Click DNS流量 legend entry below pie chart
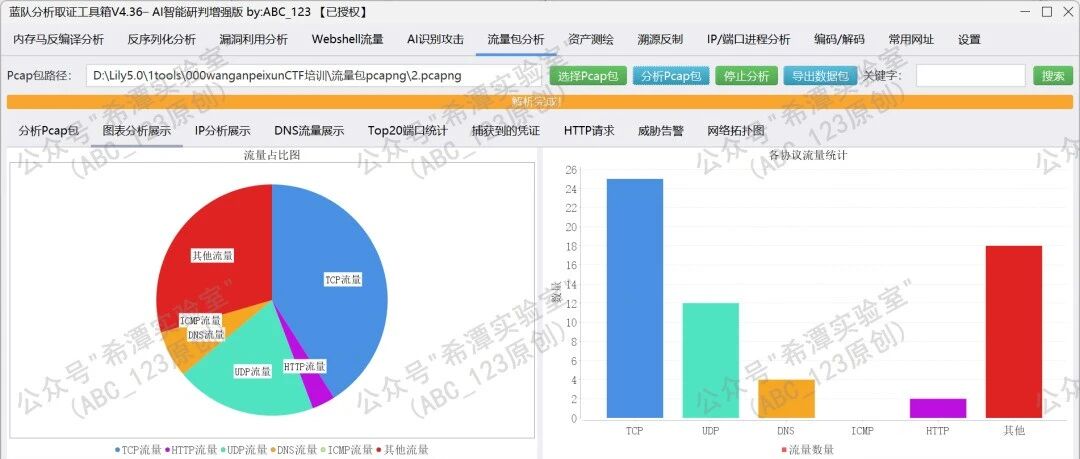The width and height of the screenshot is (1080, 459). click(x=294, y=450)
